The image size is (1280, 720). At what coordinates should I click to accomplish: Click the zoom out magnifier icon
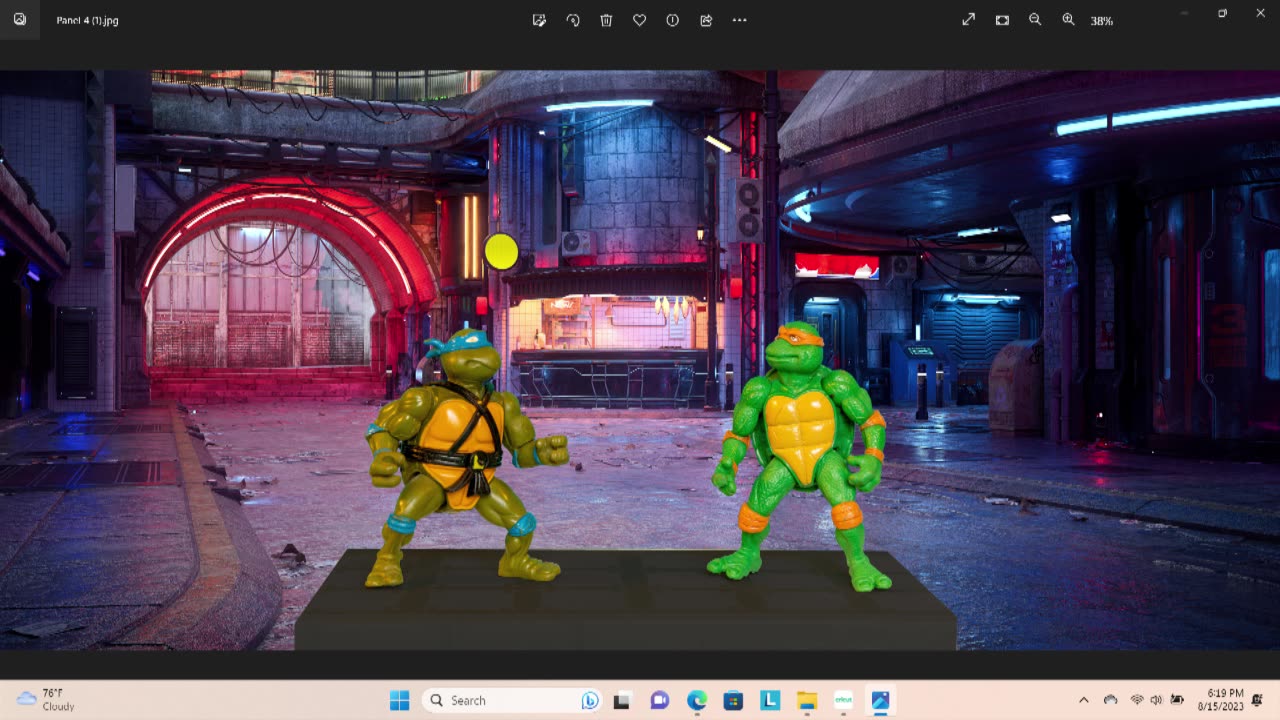coord(1035,20)
